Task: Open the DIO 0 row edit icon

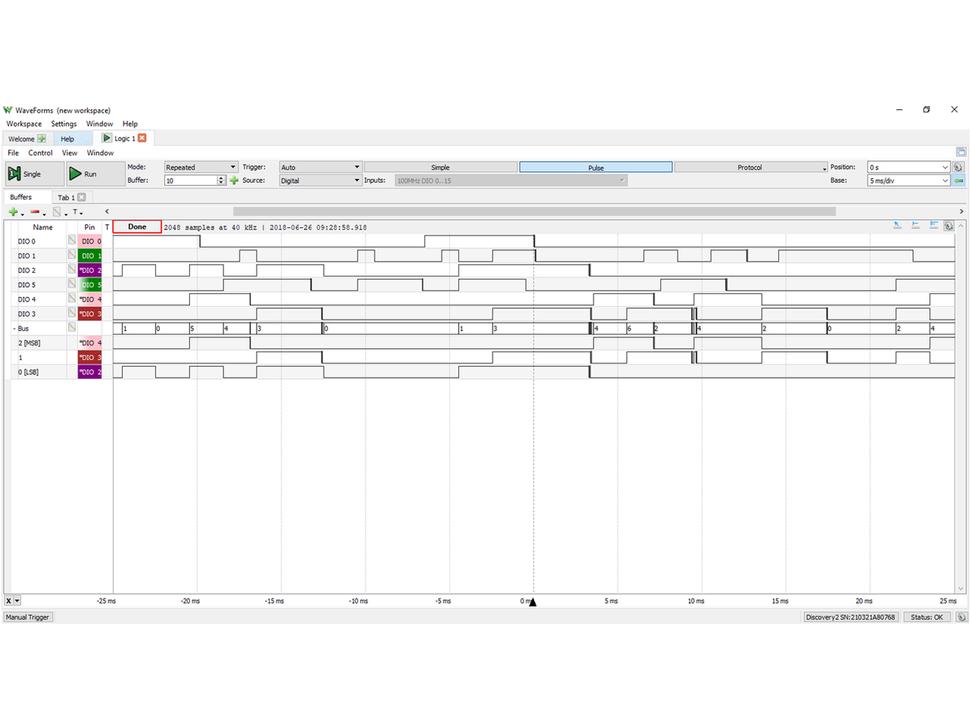Action: (x=72, y=241)
